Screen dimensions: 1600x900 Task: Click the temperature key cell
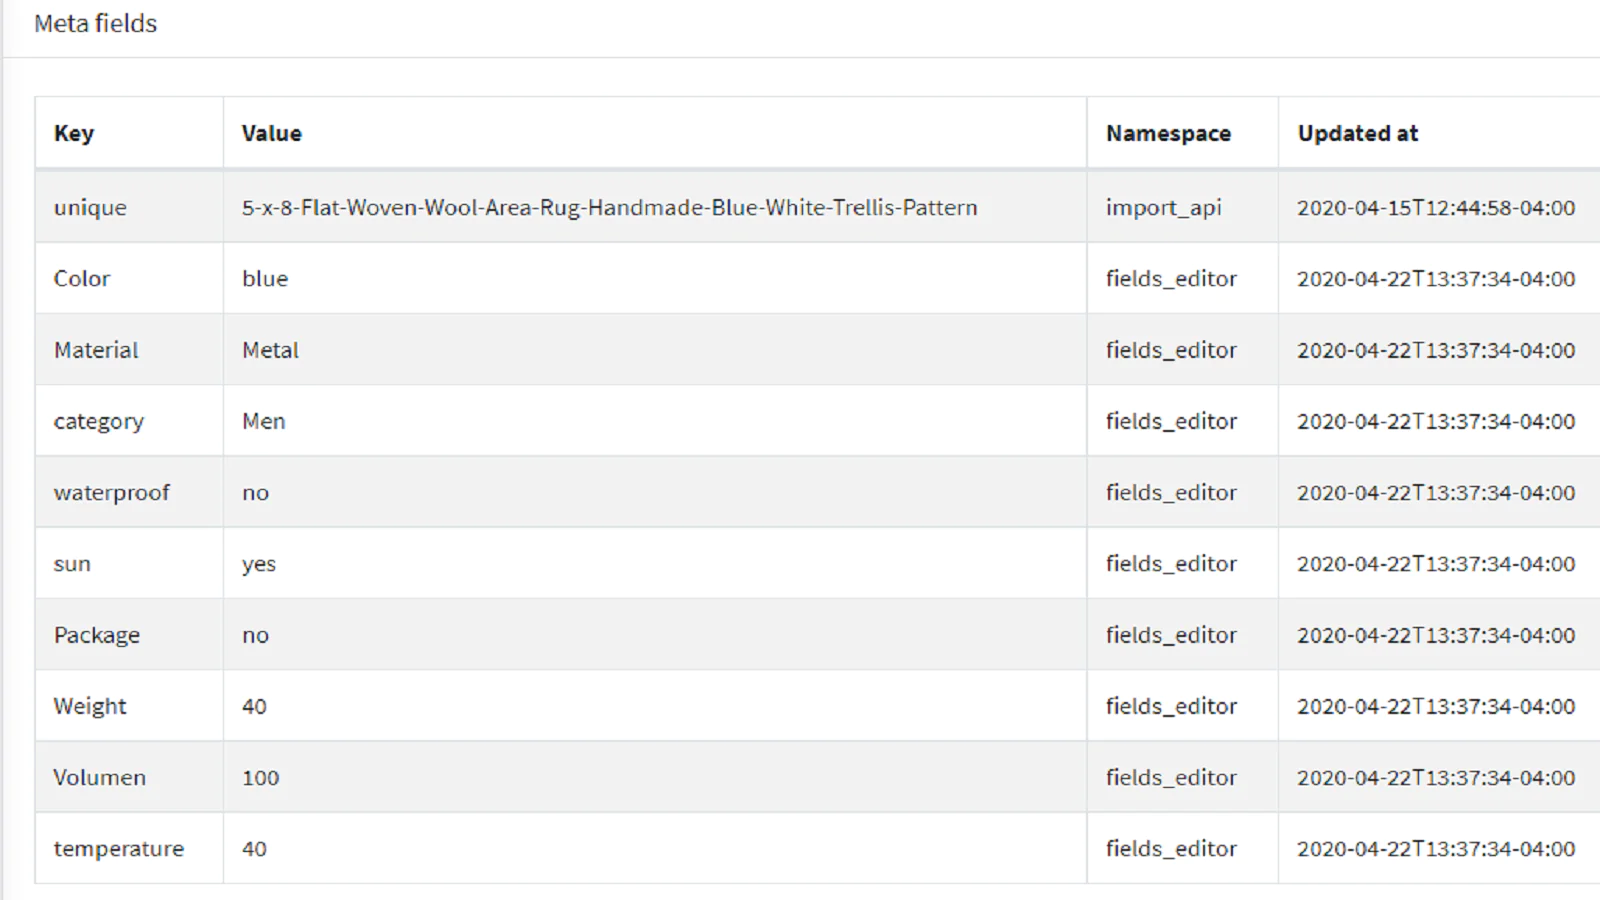(118, 849)
